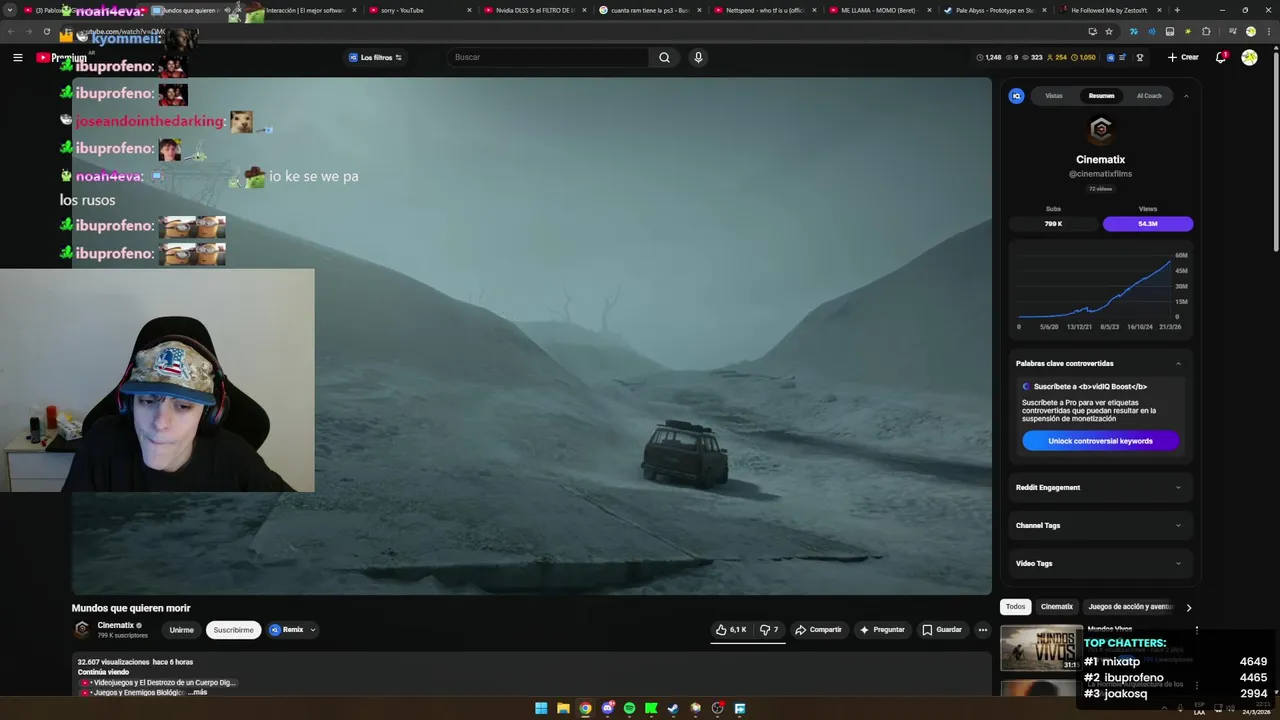Screen dimensions: 1280x720
Task: Select Cinematix recommendation chip
Action: (1056, 607)
